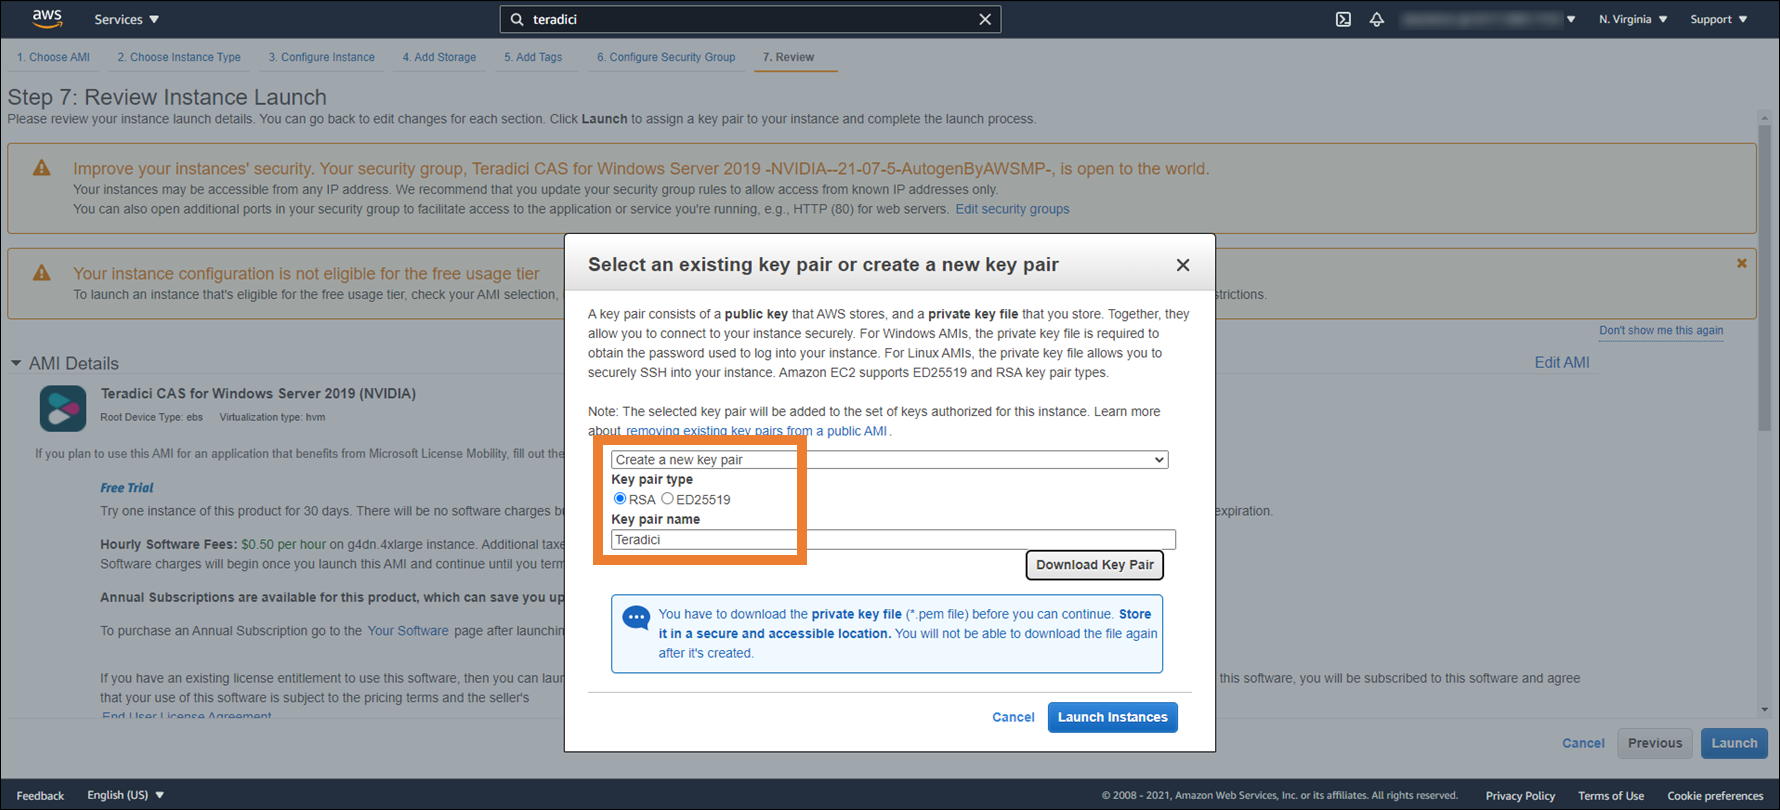Click Download Key Pair button
The height and width of the screenshot is (810, 1780).
(x=1094, y=565)
